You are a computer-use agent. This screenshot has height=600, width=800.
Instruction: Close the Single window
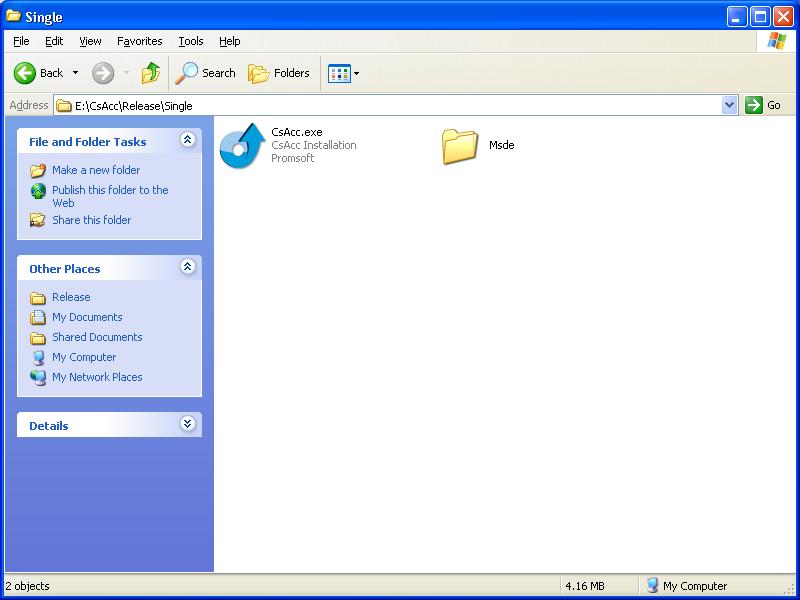783,17
